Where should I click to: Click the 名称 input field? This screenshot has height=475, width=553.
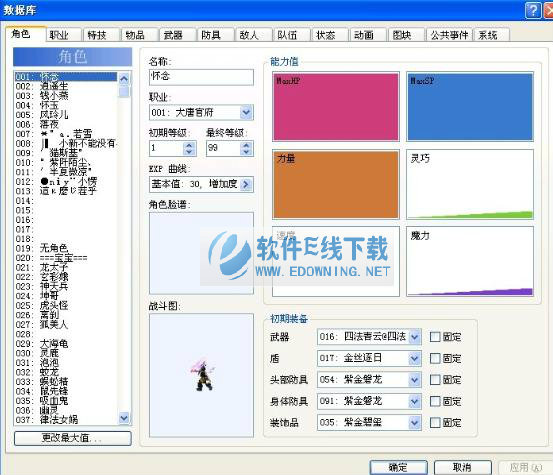[201, 77]
